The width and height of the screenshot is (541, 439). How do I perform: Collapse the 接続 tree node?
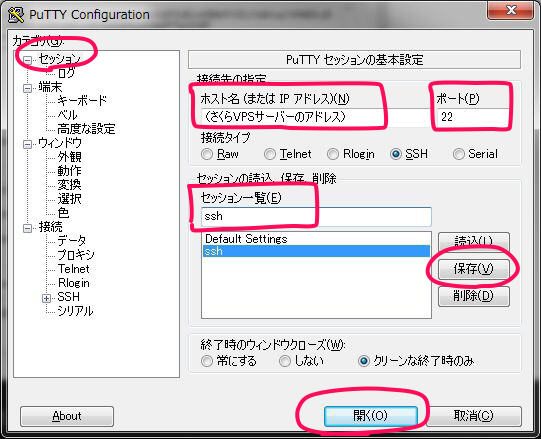point(27,228)
